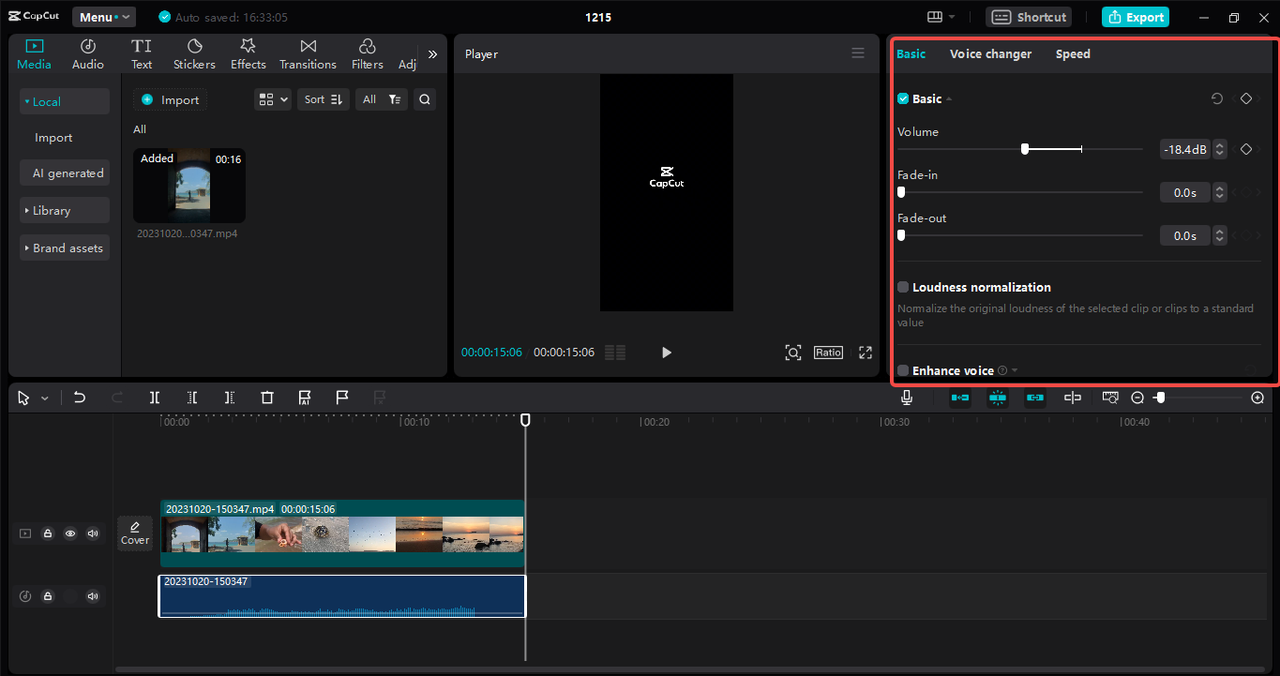1280x676 pixels.
Task: Mute the audio track speaker icon
Action: (x=93, y=597)
